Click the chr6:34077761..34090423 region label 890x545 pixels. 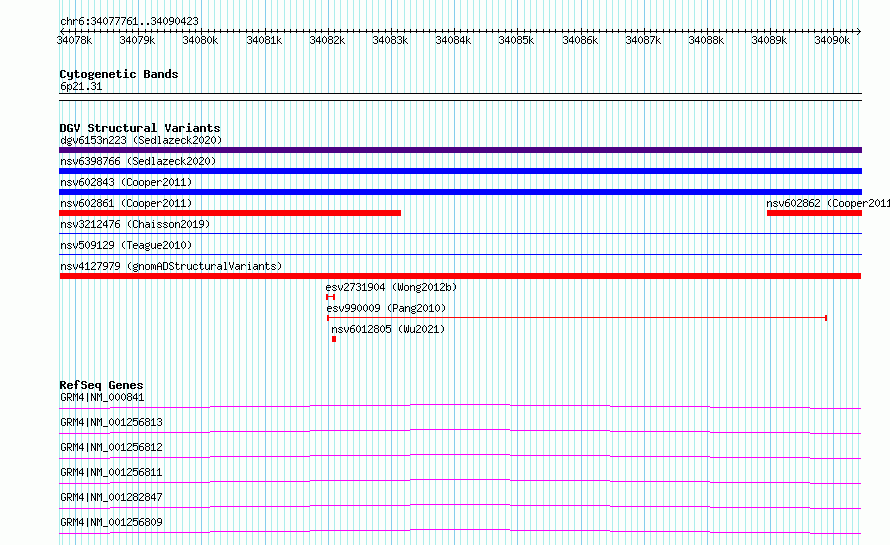(x=129, y=21)
